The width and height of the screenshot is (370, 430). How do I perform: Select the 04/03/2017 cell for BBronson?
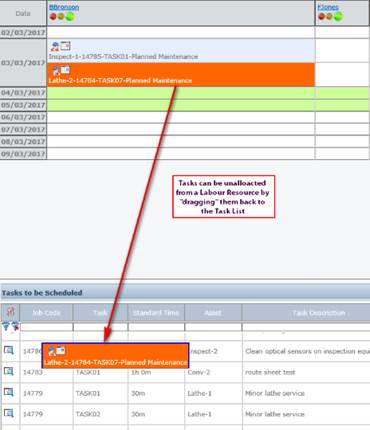pyautogui.click(x=181, y=93)
